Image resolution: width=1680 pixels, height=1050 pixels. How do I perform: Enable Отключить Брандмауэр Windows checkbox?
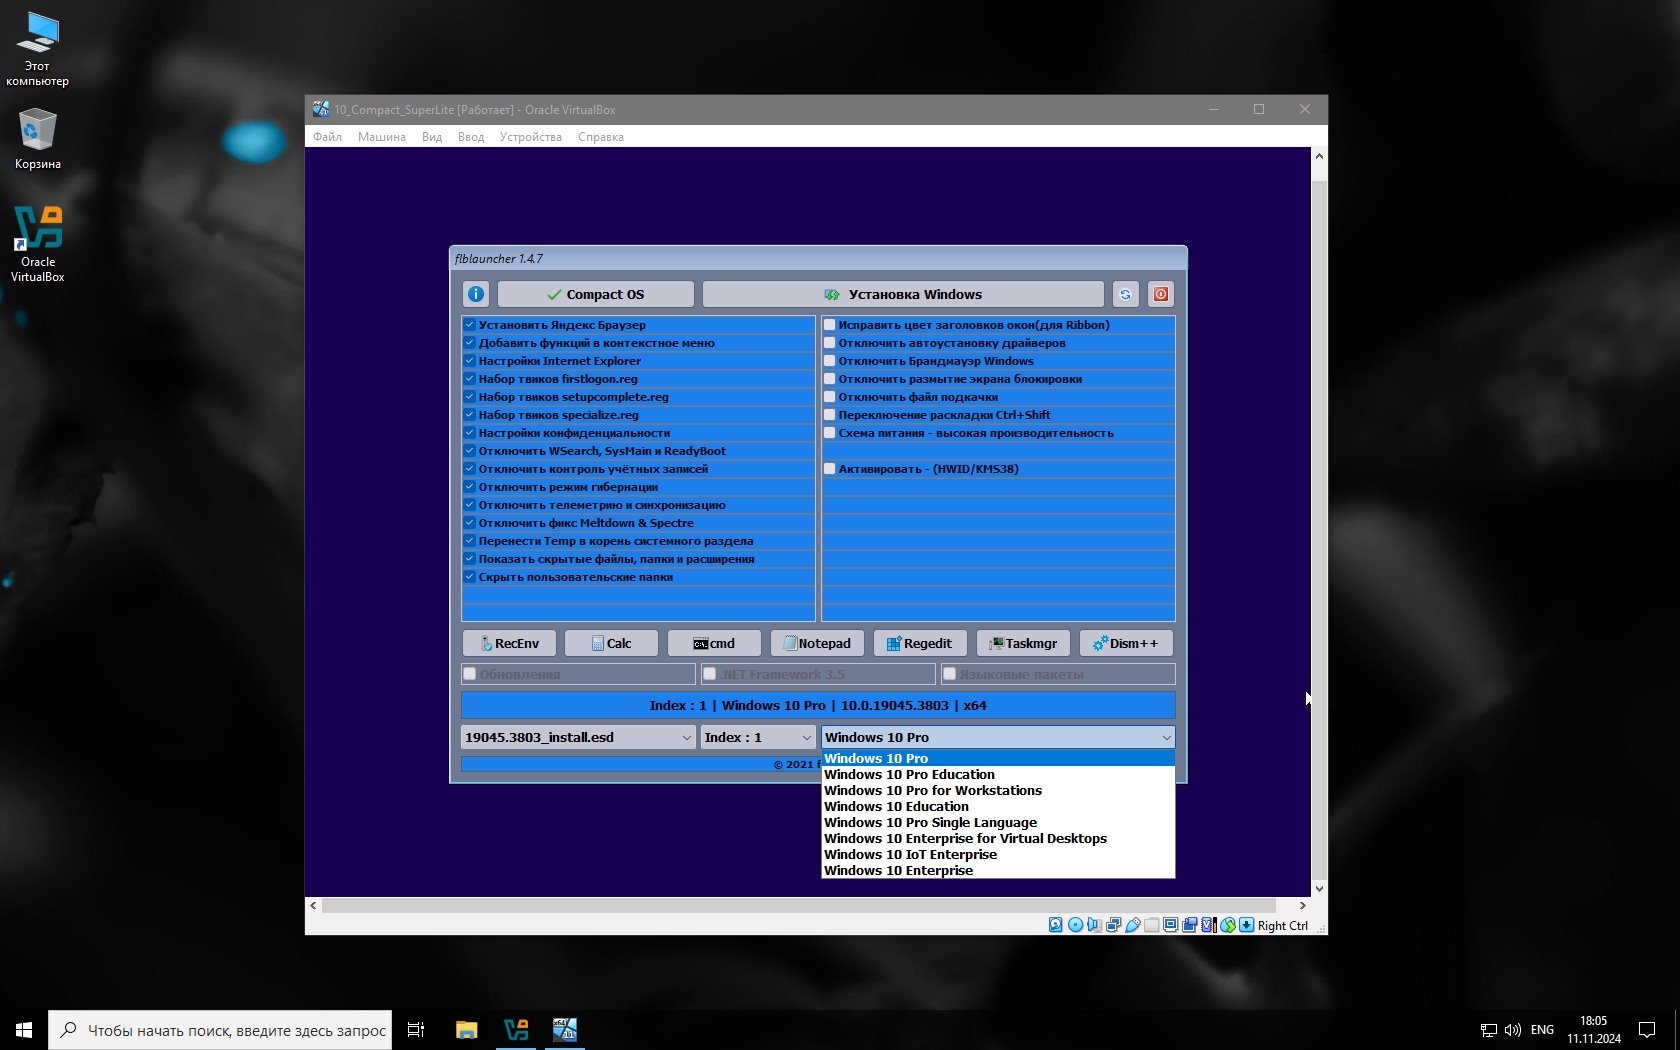pos(830,361)
